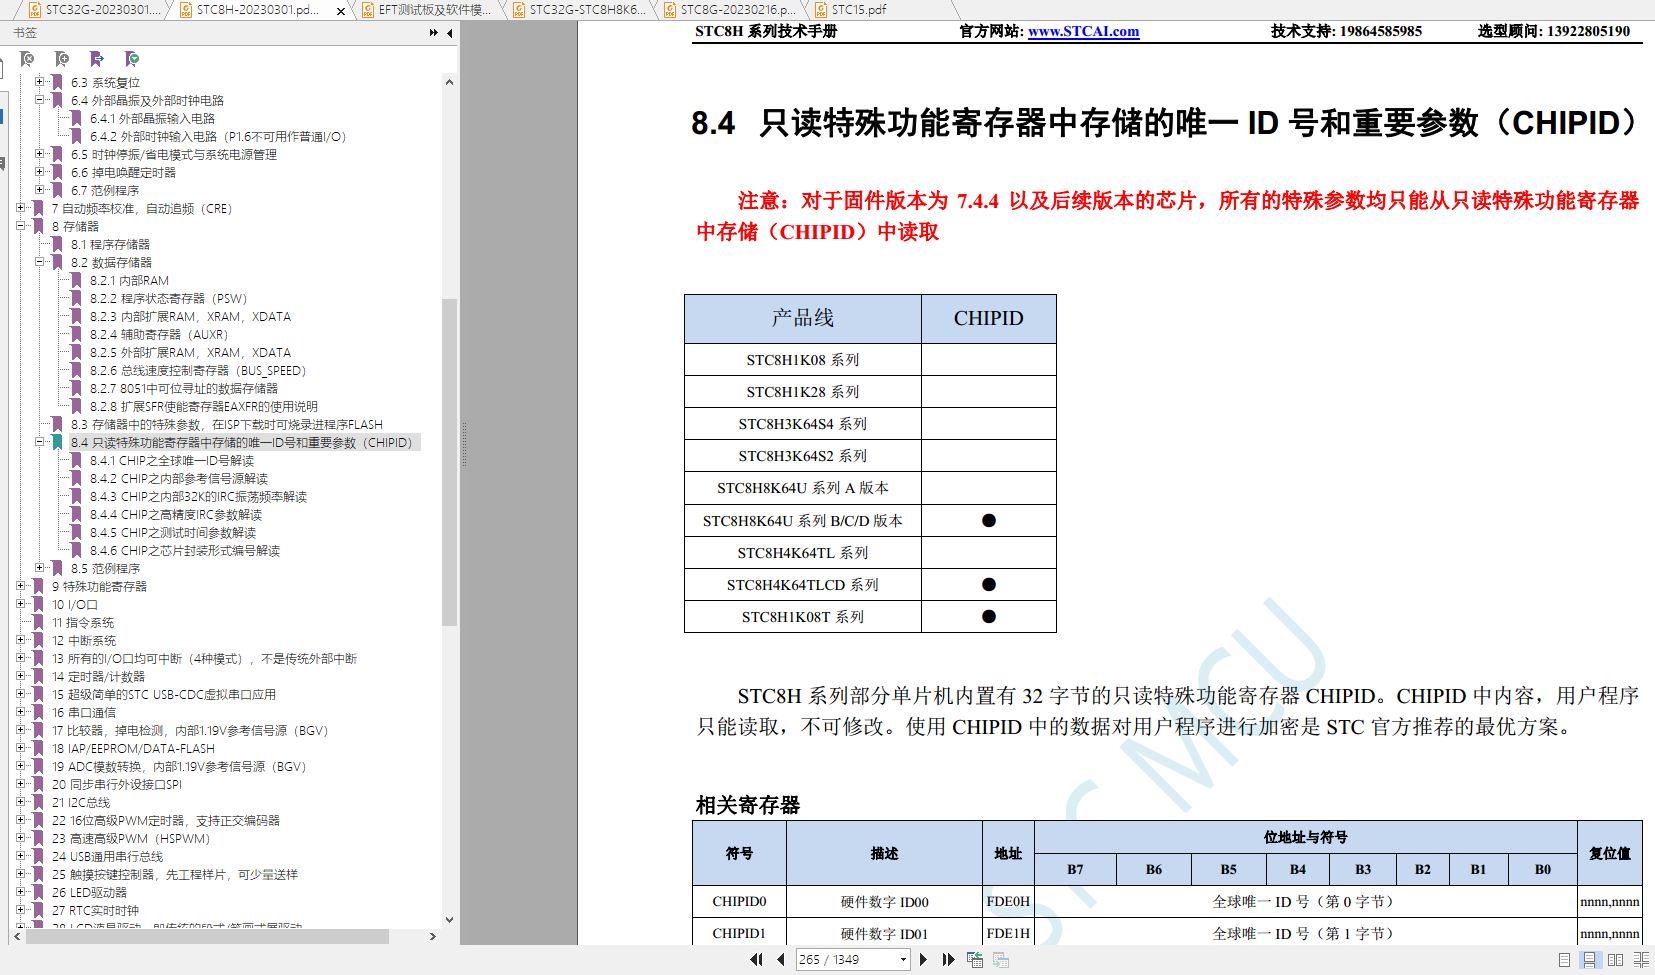The image size is (1655, 975).
Task: Click the bookmarks panel horizontal scrollbar thumb
Action: pos(206,936)
